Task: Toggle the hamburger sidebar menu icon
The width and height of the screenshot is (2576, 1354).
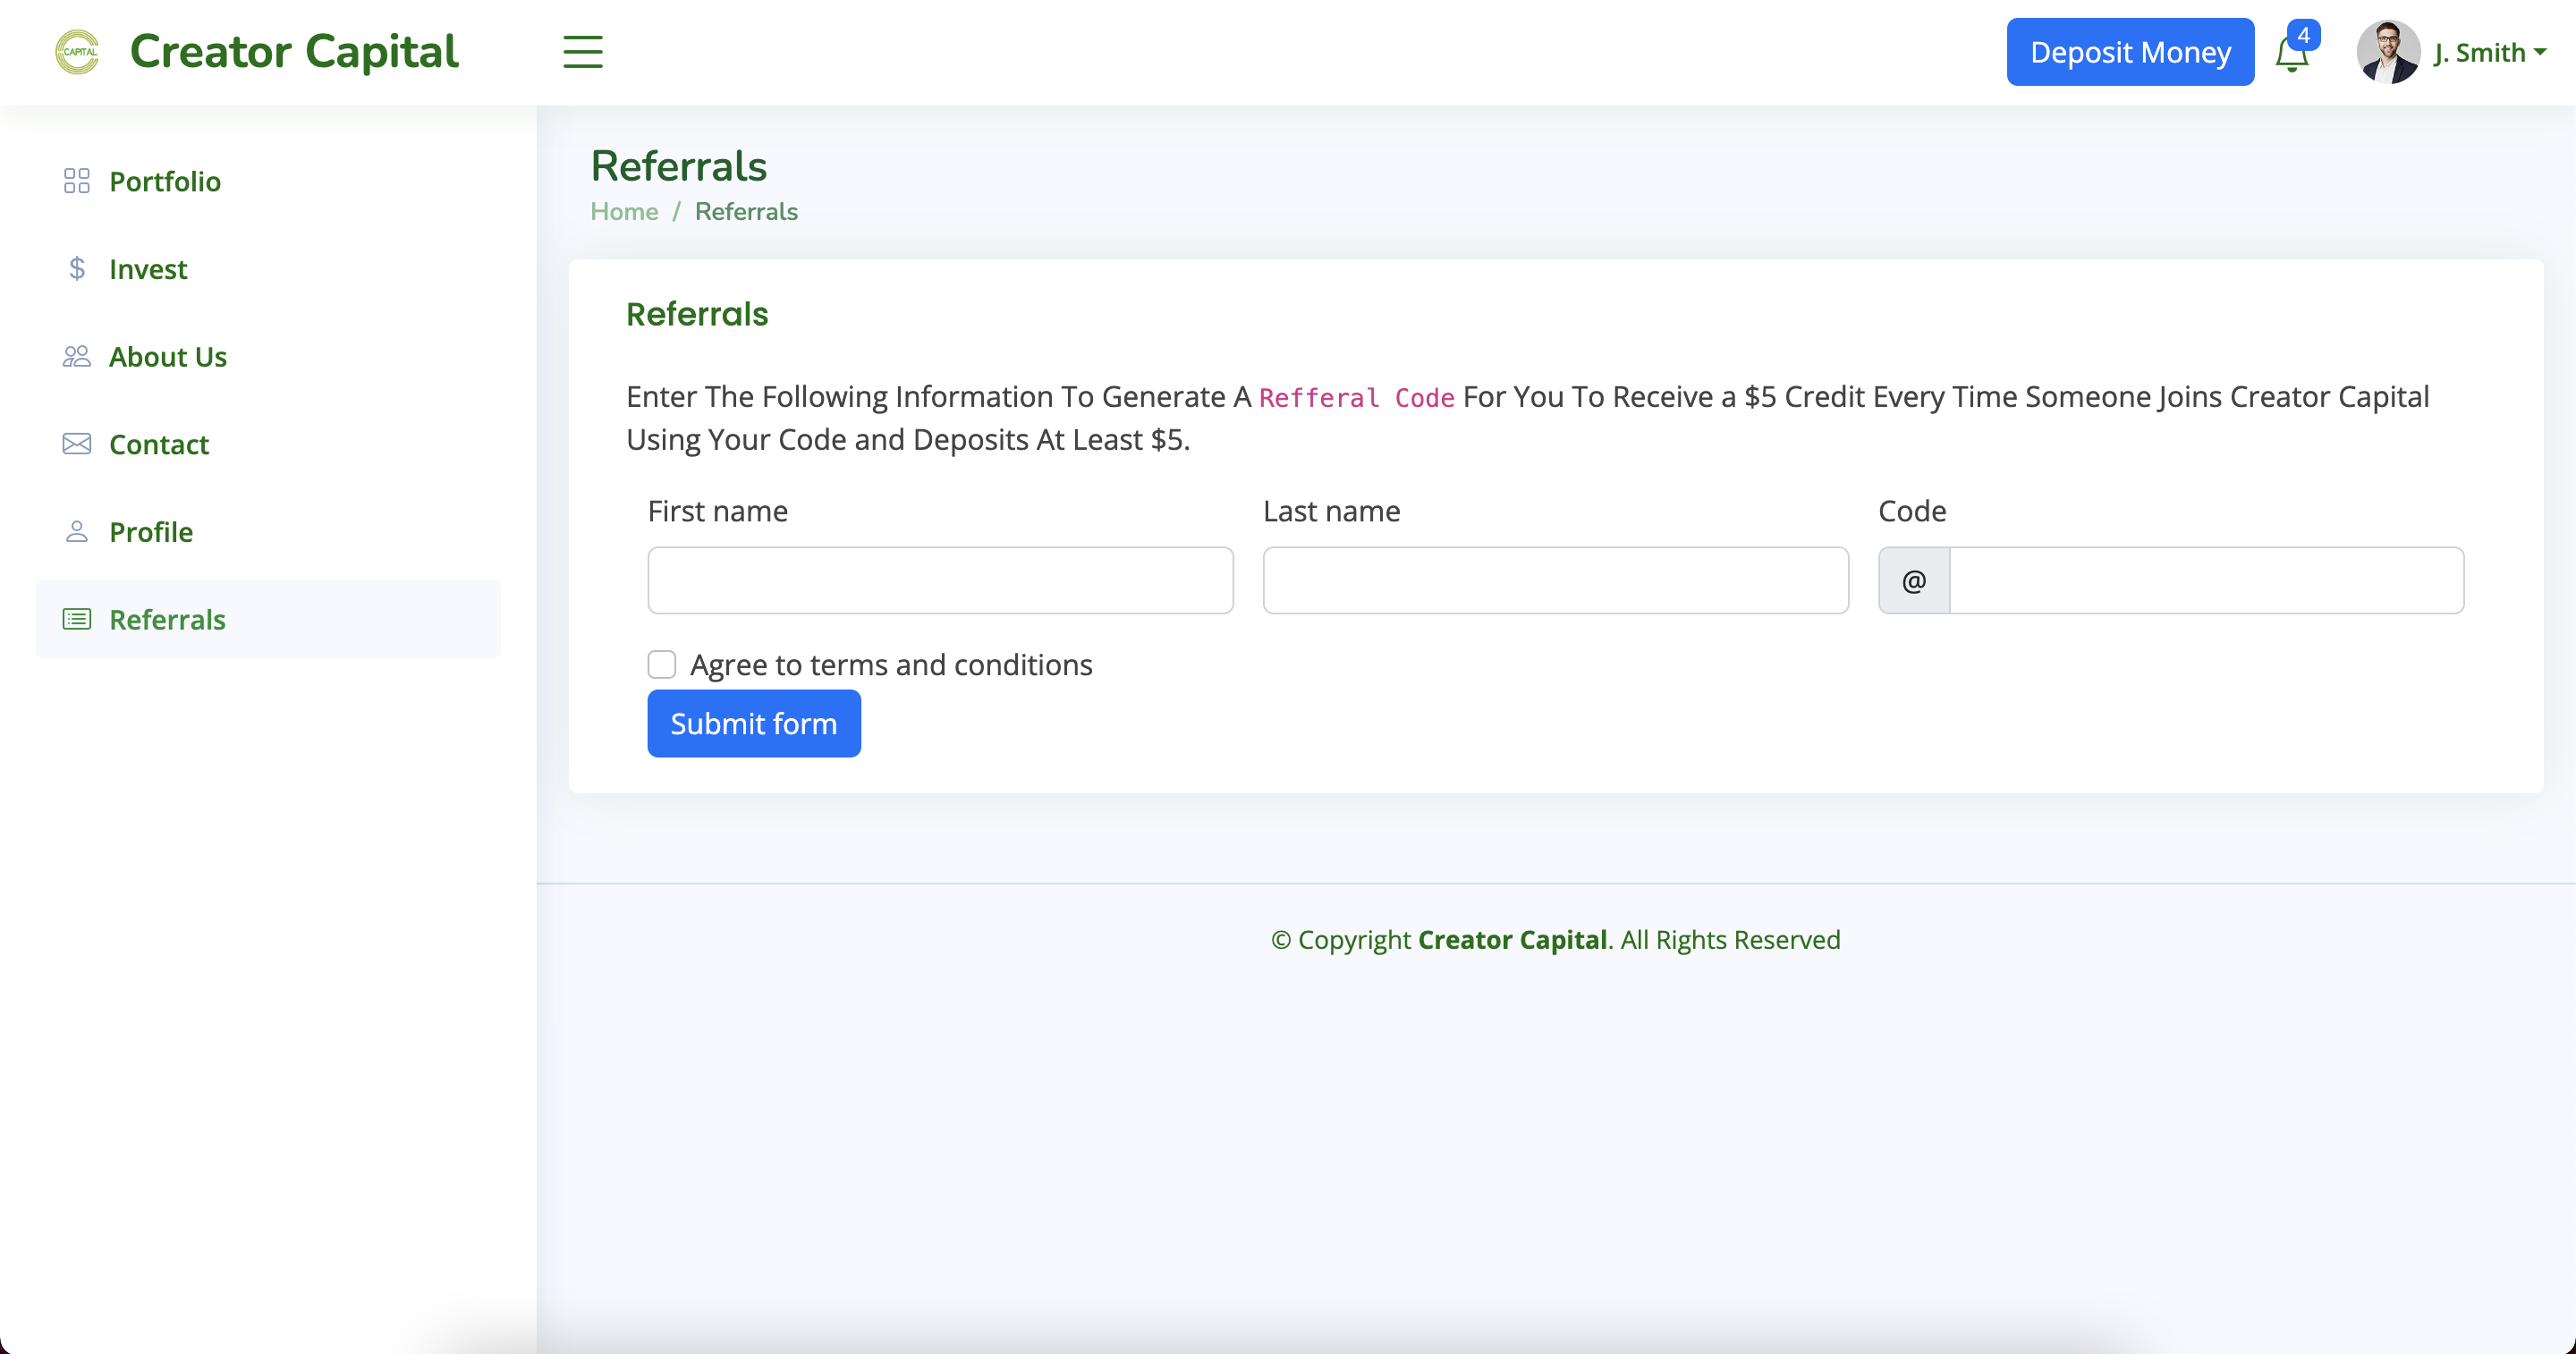Action: tap(582, 52)
